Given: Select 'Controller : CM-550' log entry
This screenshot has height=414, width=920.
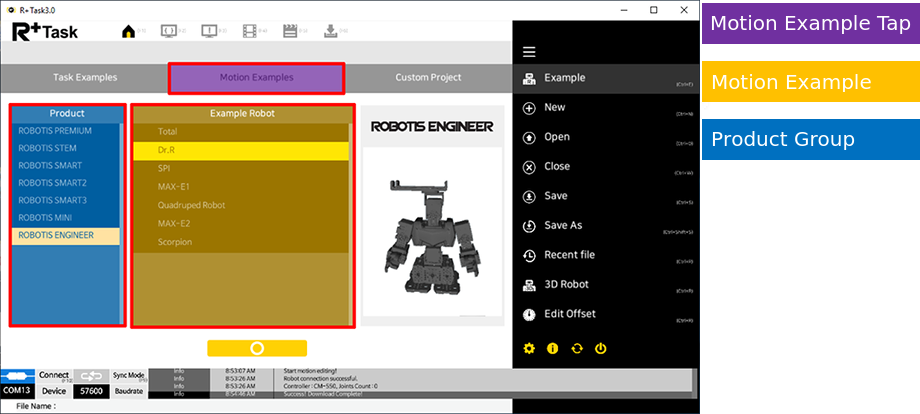Looking at the screenshot, I should point(330,386).
